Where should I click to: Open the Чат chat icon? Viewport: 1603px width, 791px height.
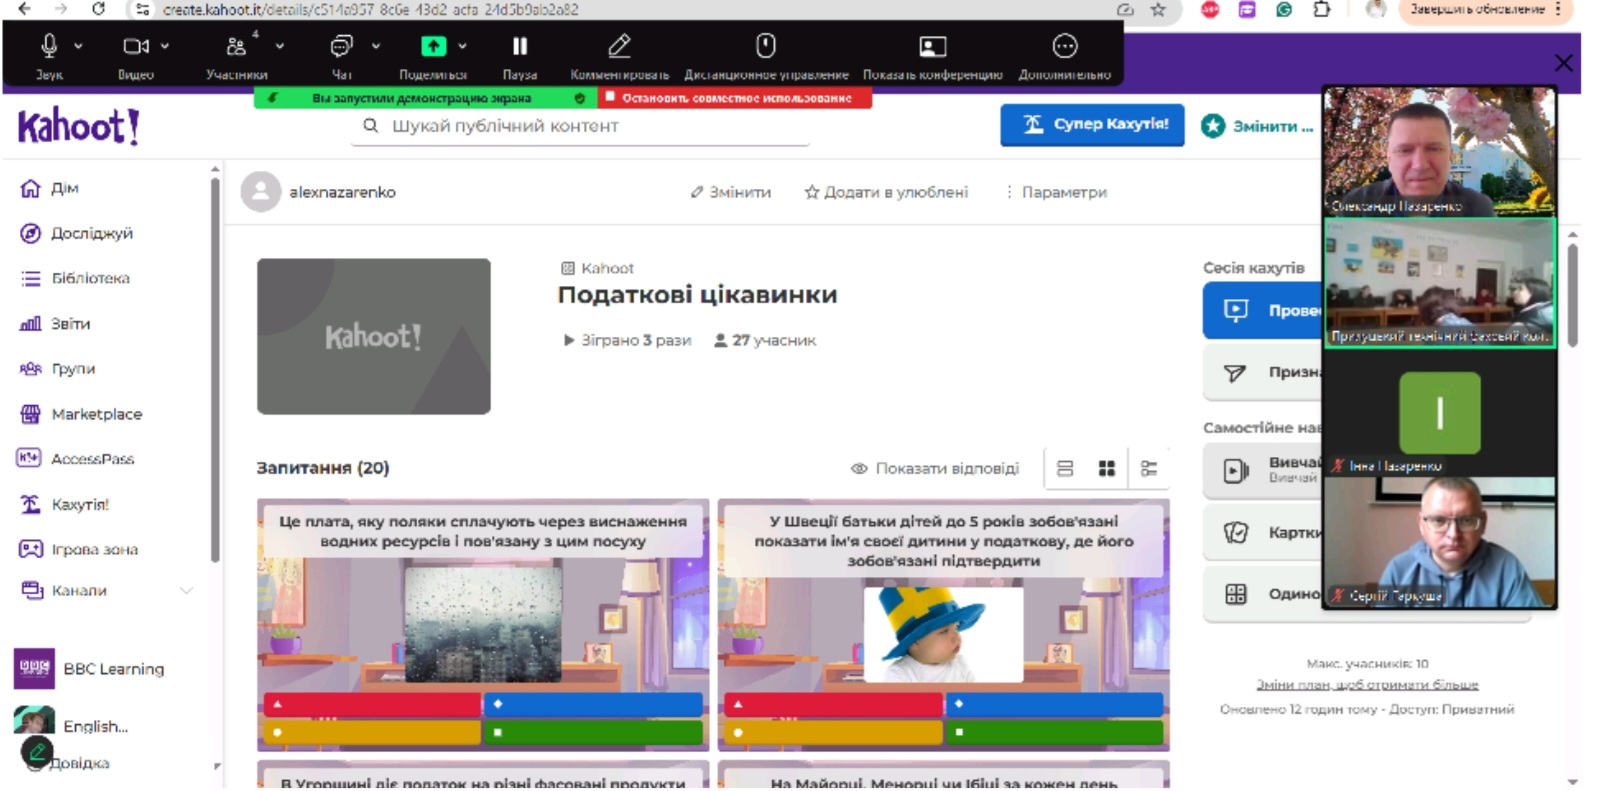[342, 46]
